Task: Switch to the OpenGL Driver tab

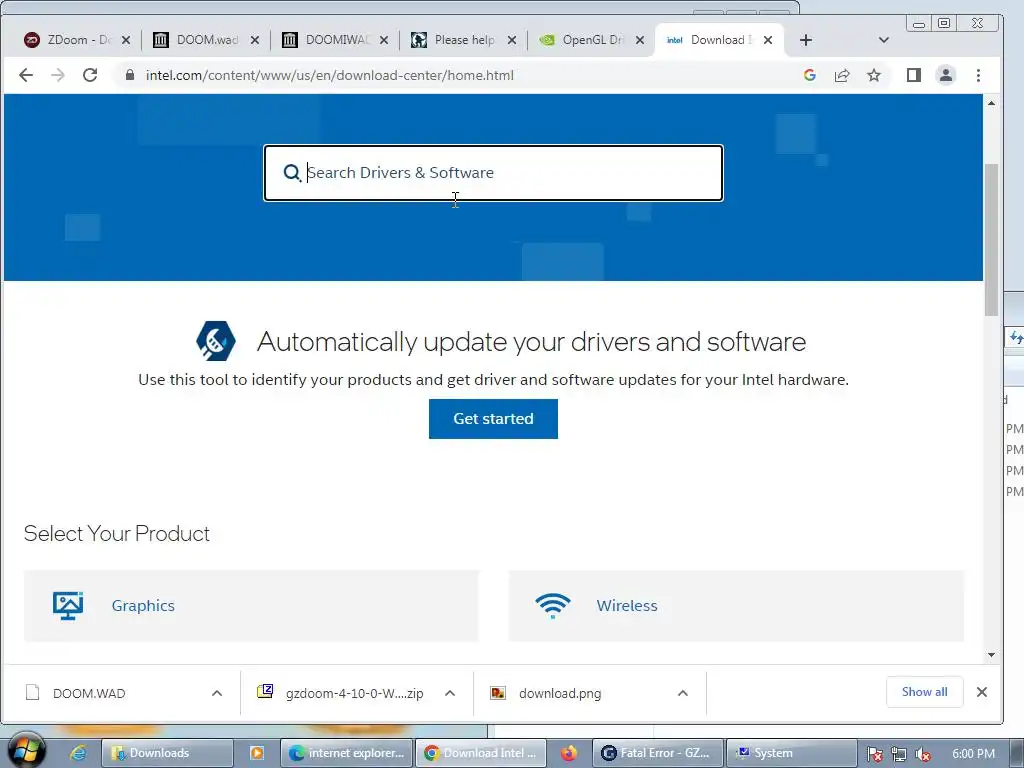Action: click(x=591, y=40)
